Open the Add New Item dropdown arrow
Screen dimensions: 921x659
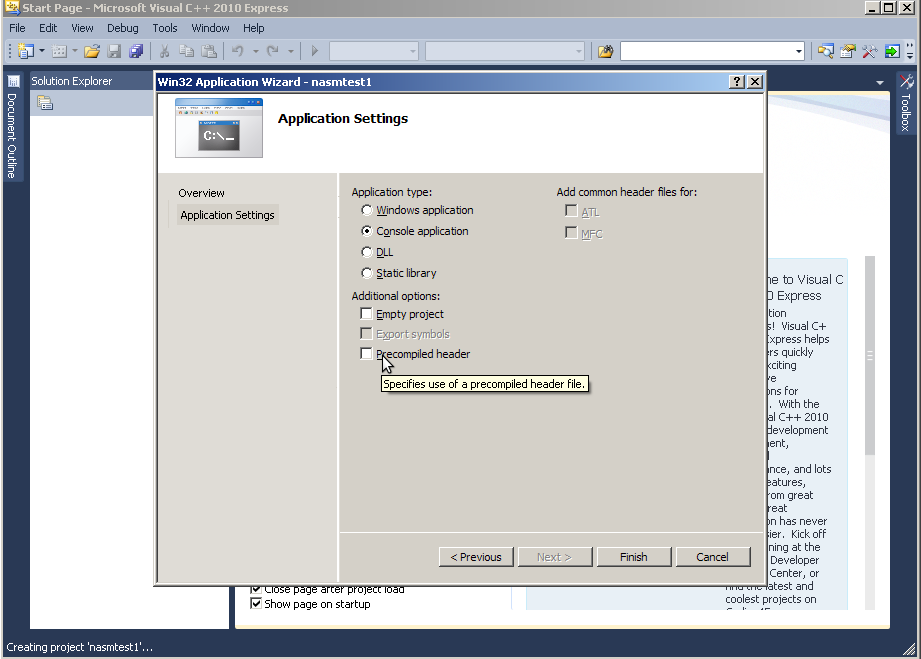75,51
